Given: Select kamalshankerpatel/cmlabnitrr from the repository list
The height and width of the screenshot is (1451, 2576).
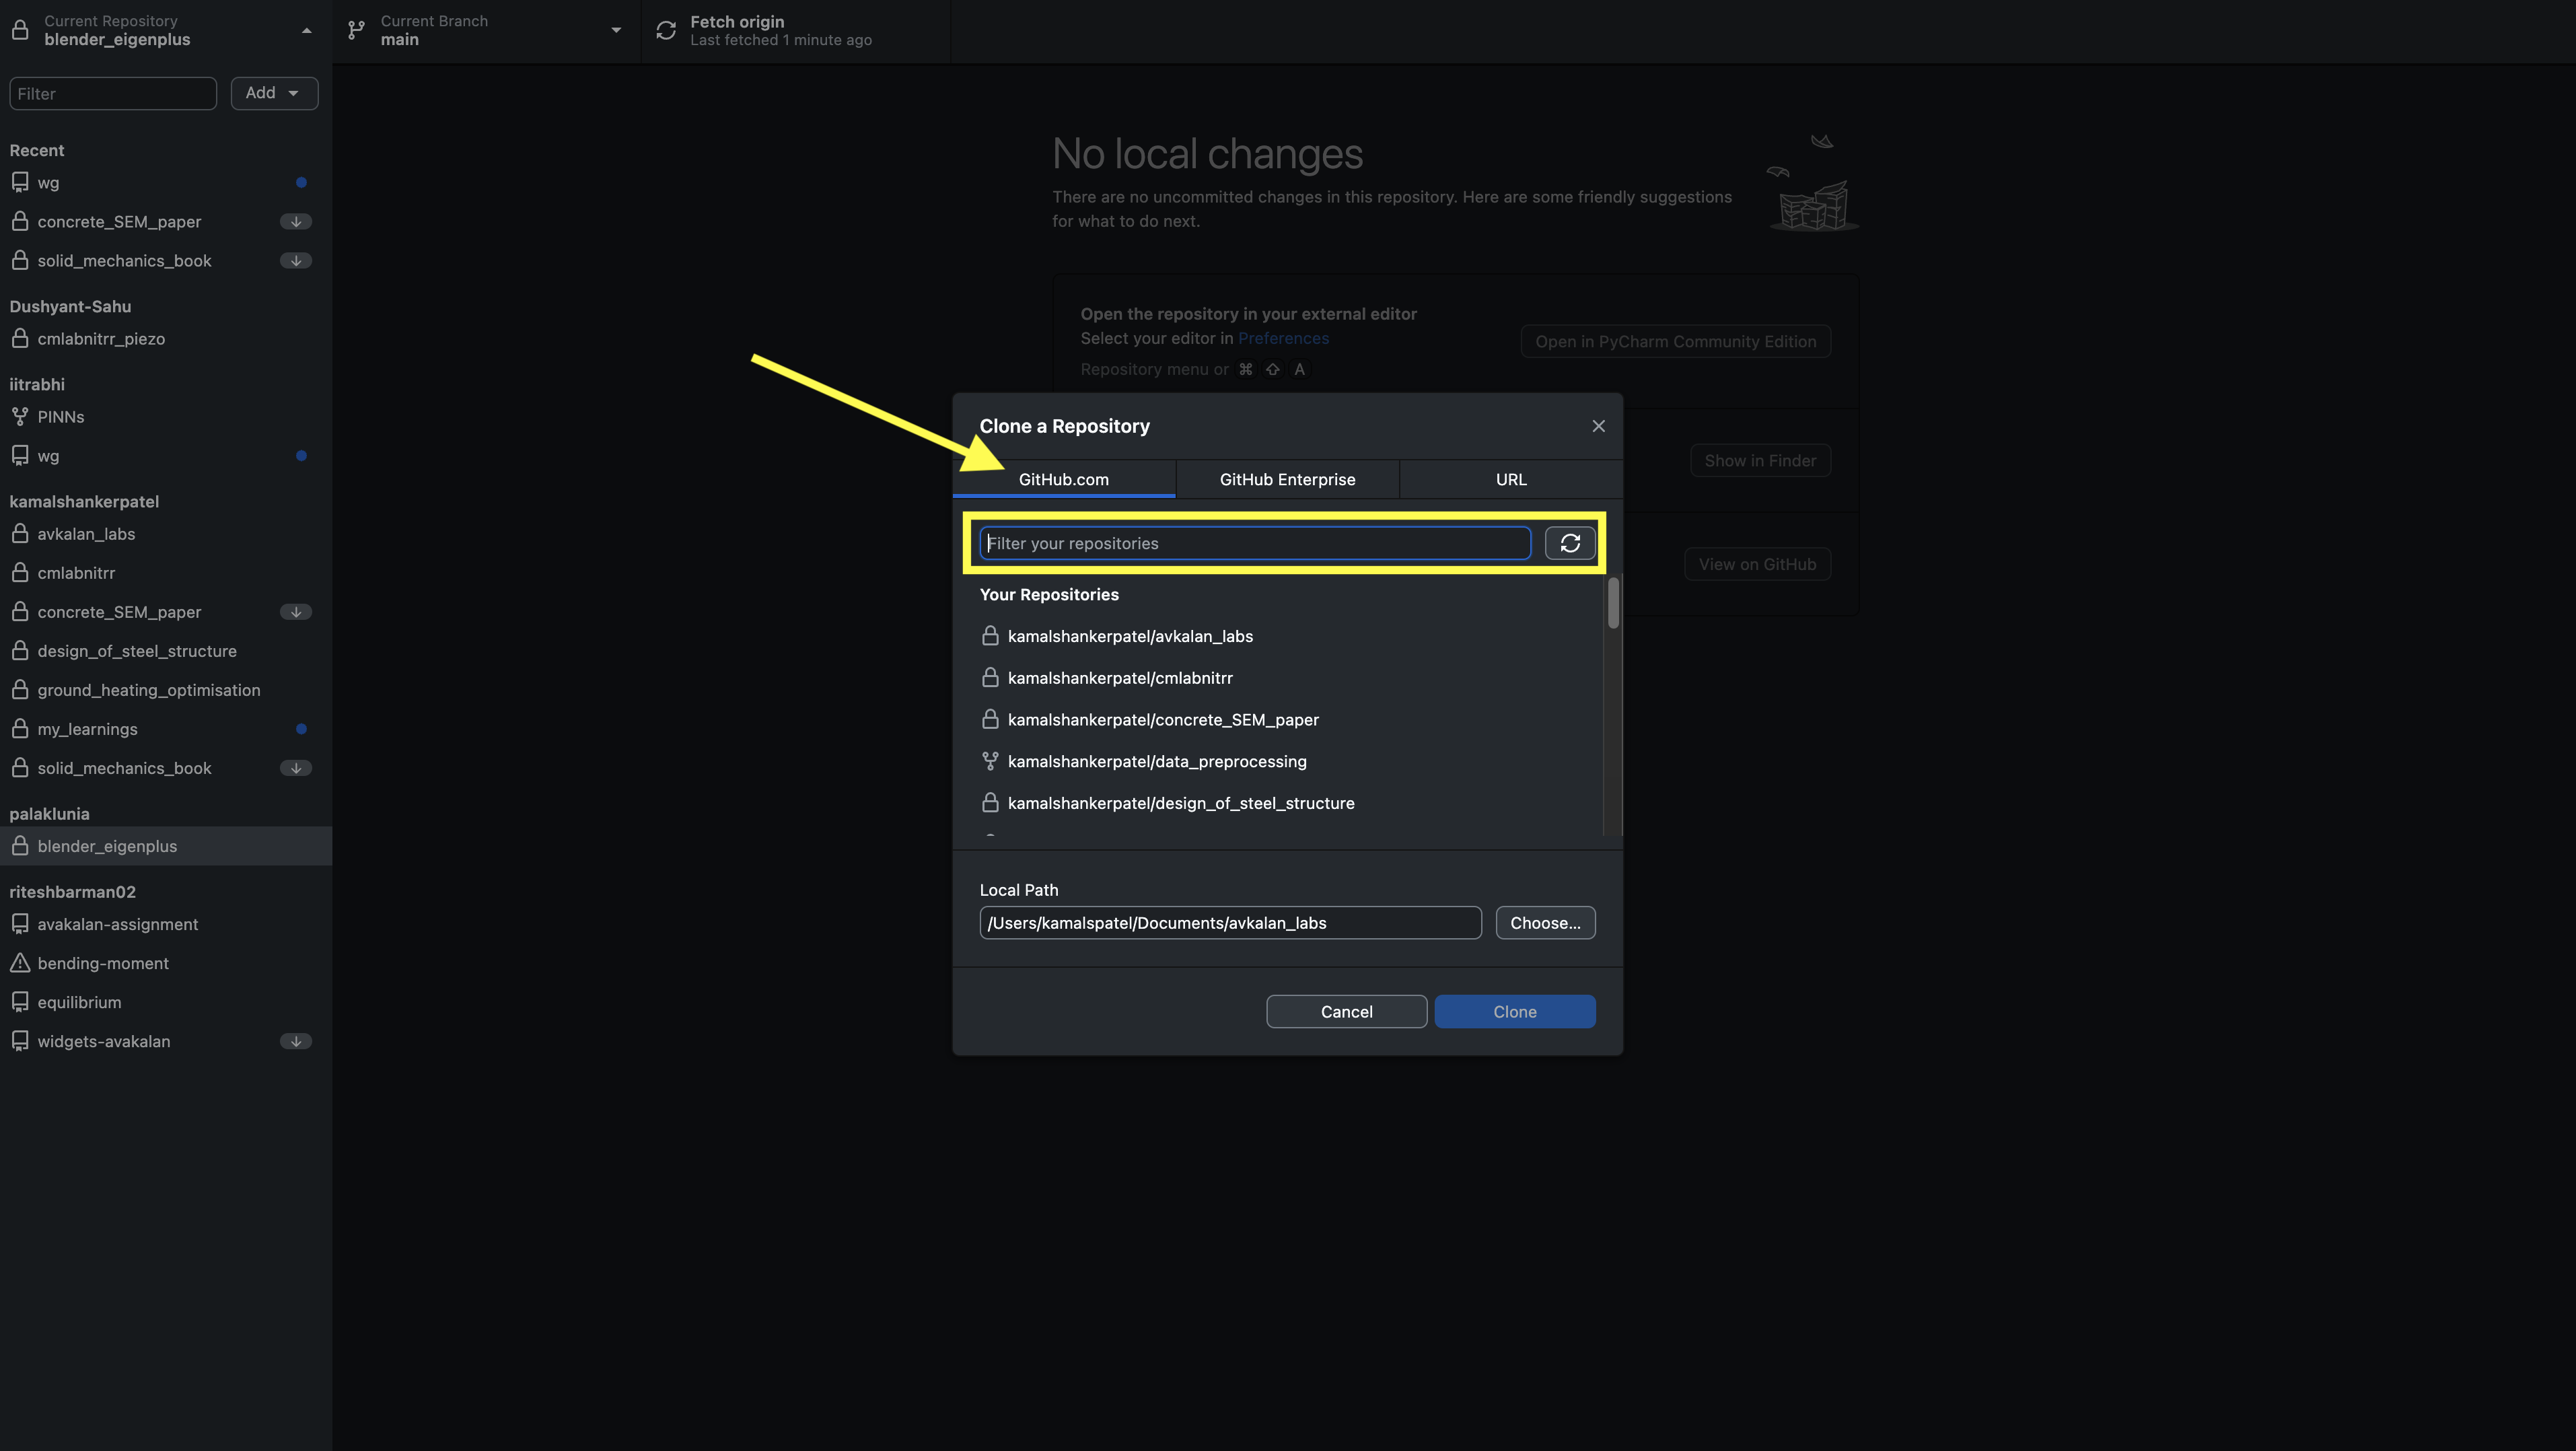Looking at the screenshot, I should [1120, 678].
